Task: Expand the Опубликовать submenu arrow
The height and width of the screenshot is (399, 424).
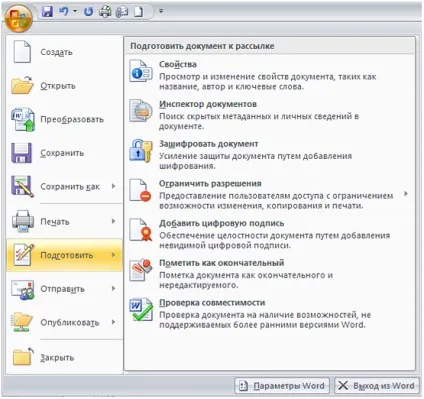Action: [114, 322]
